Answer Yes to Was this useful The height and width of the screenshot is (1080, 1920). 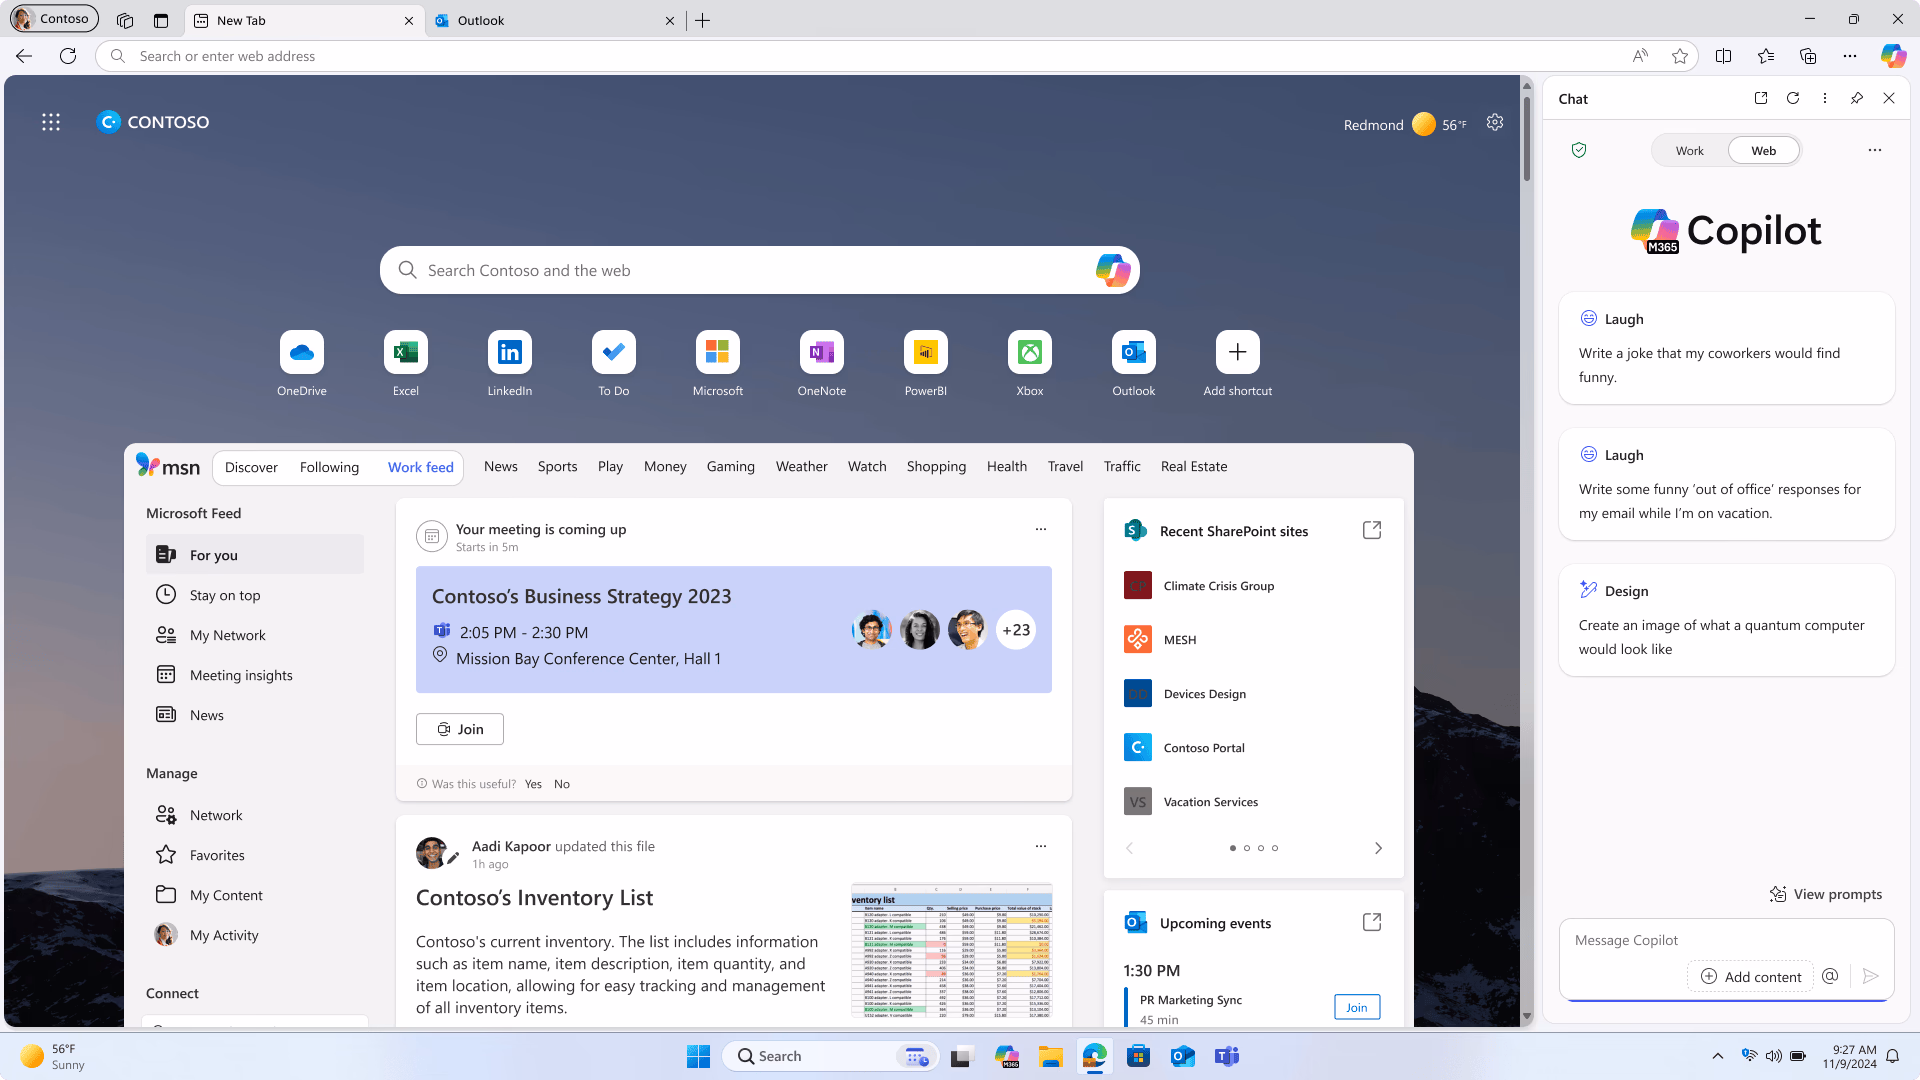pyautogui.click(x=533, y=784)
